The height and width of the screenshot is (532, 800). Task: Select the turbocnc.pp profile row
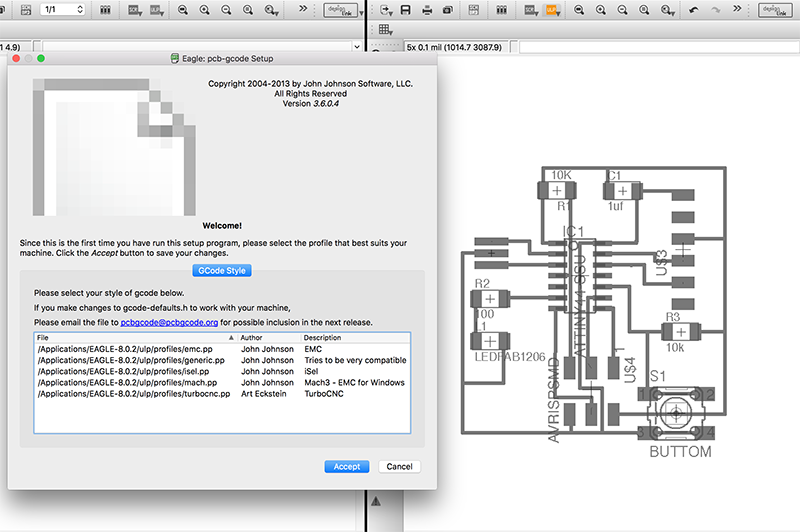[222, 394]
